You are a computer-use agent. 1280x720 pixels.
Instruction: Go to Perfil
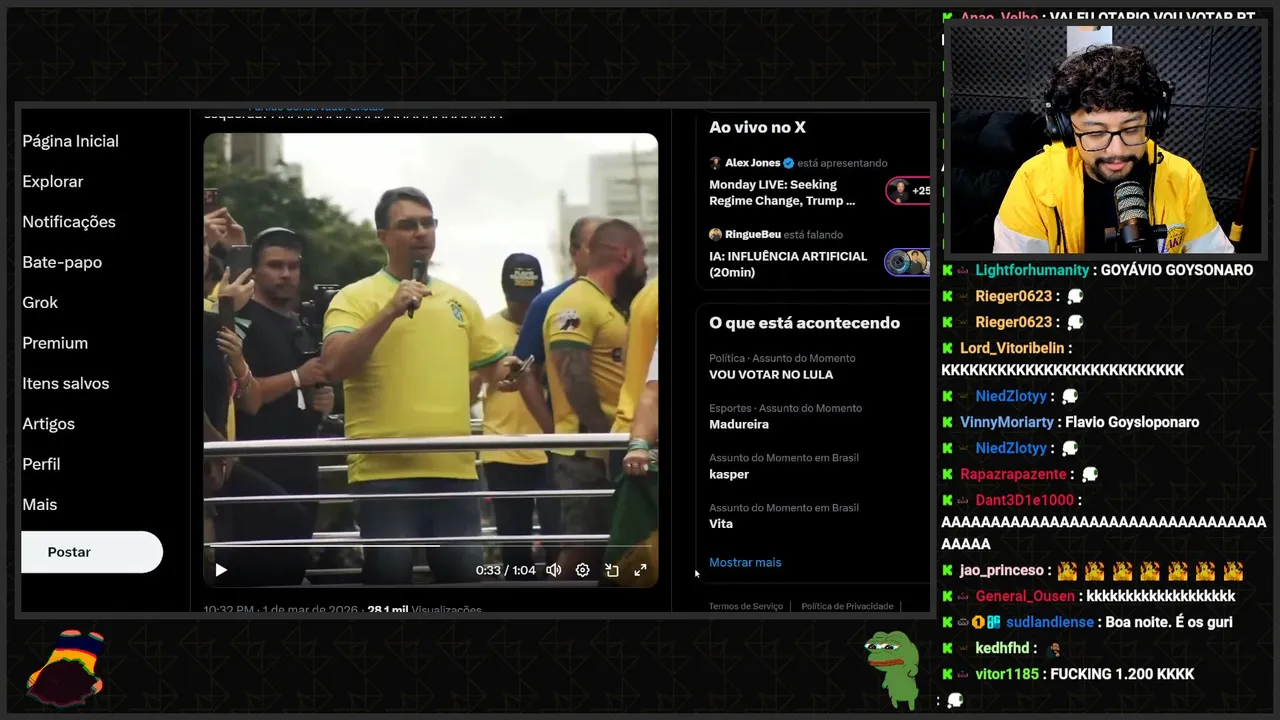coord(41,464)
